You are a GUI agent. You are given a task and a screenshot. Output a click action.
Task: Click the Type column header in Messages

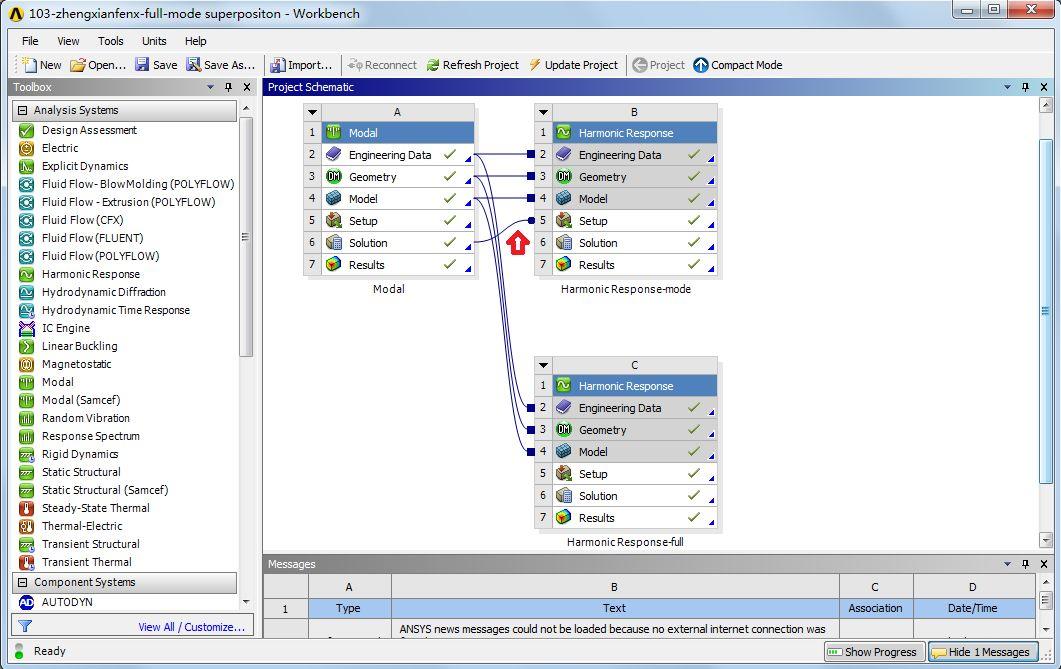(x=349, y=608)
